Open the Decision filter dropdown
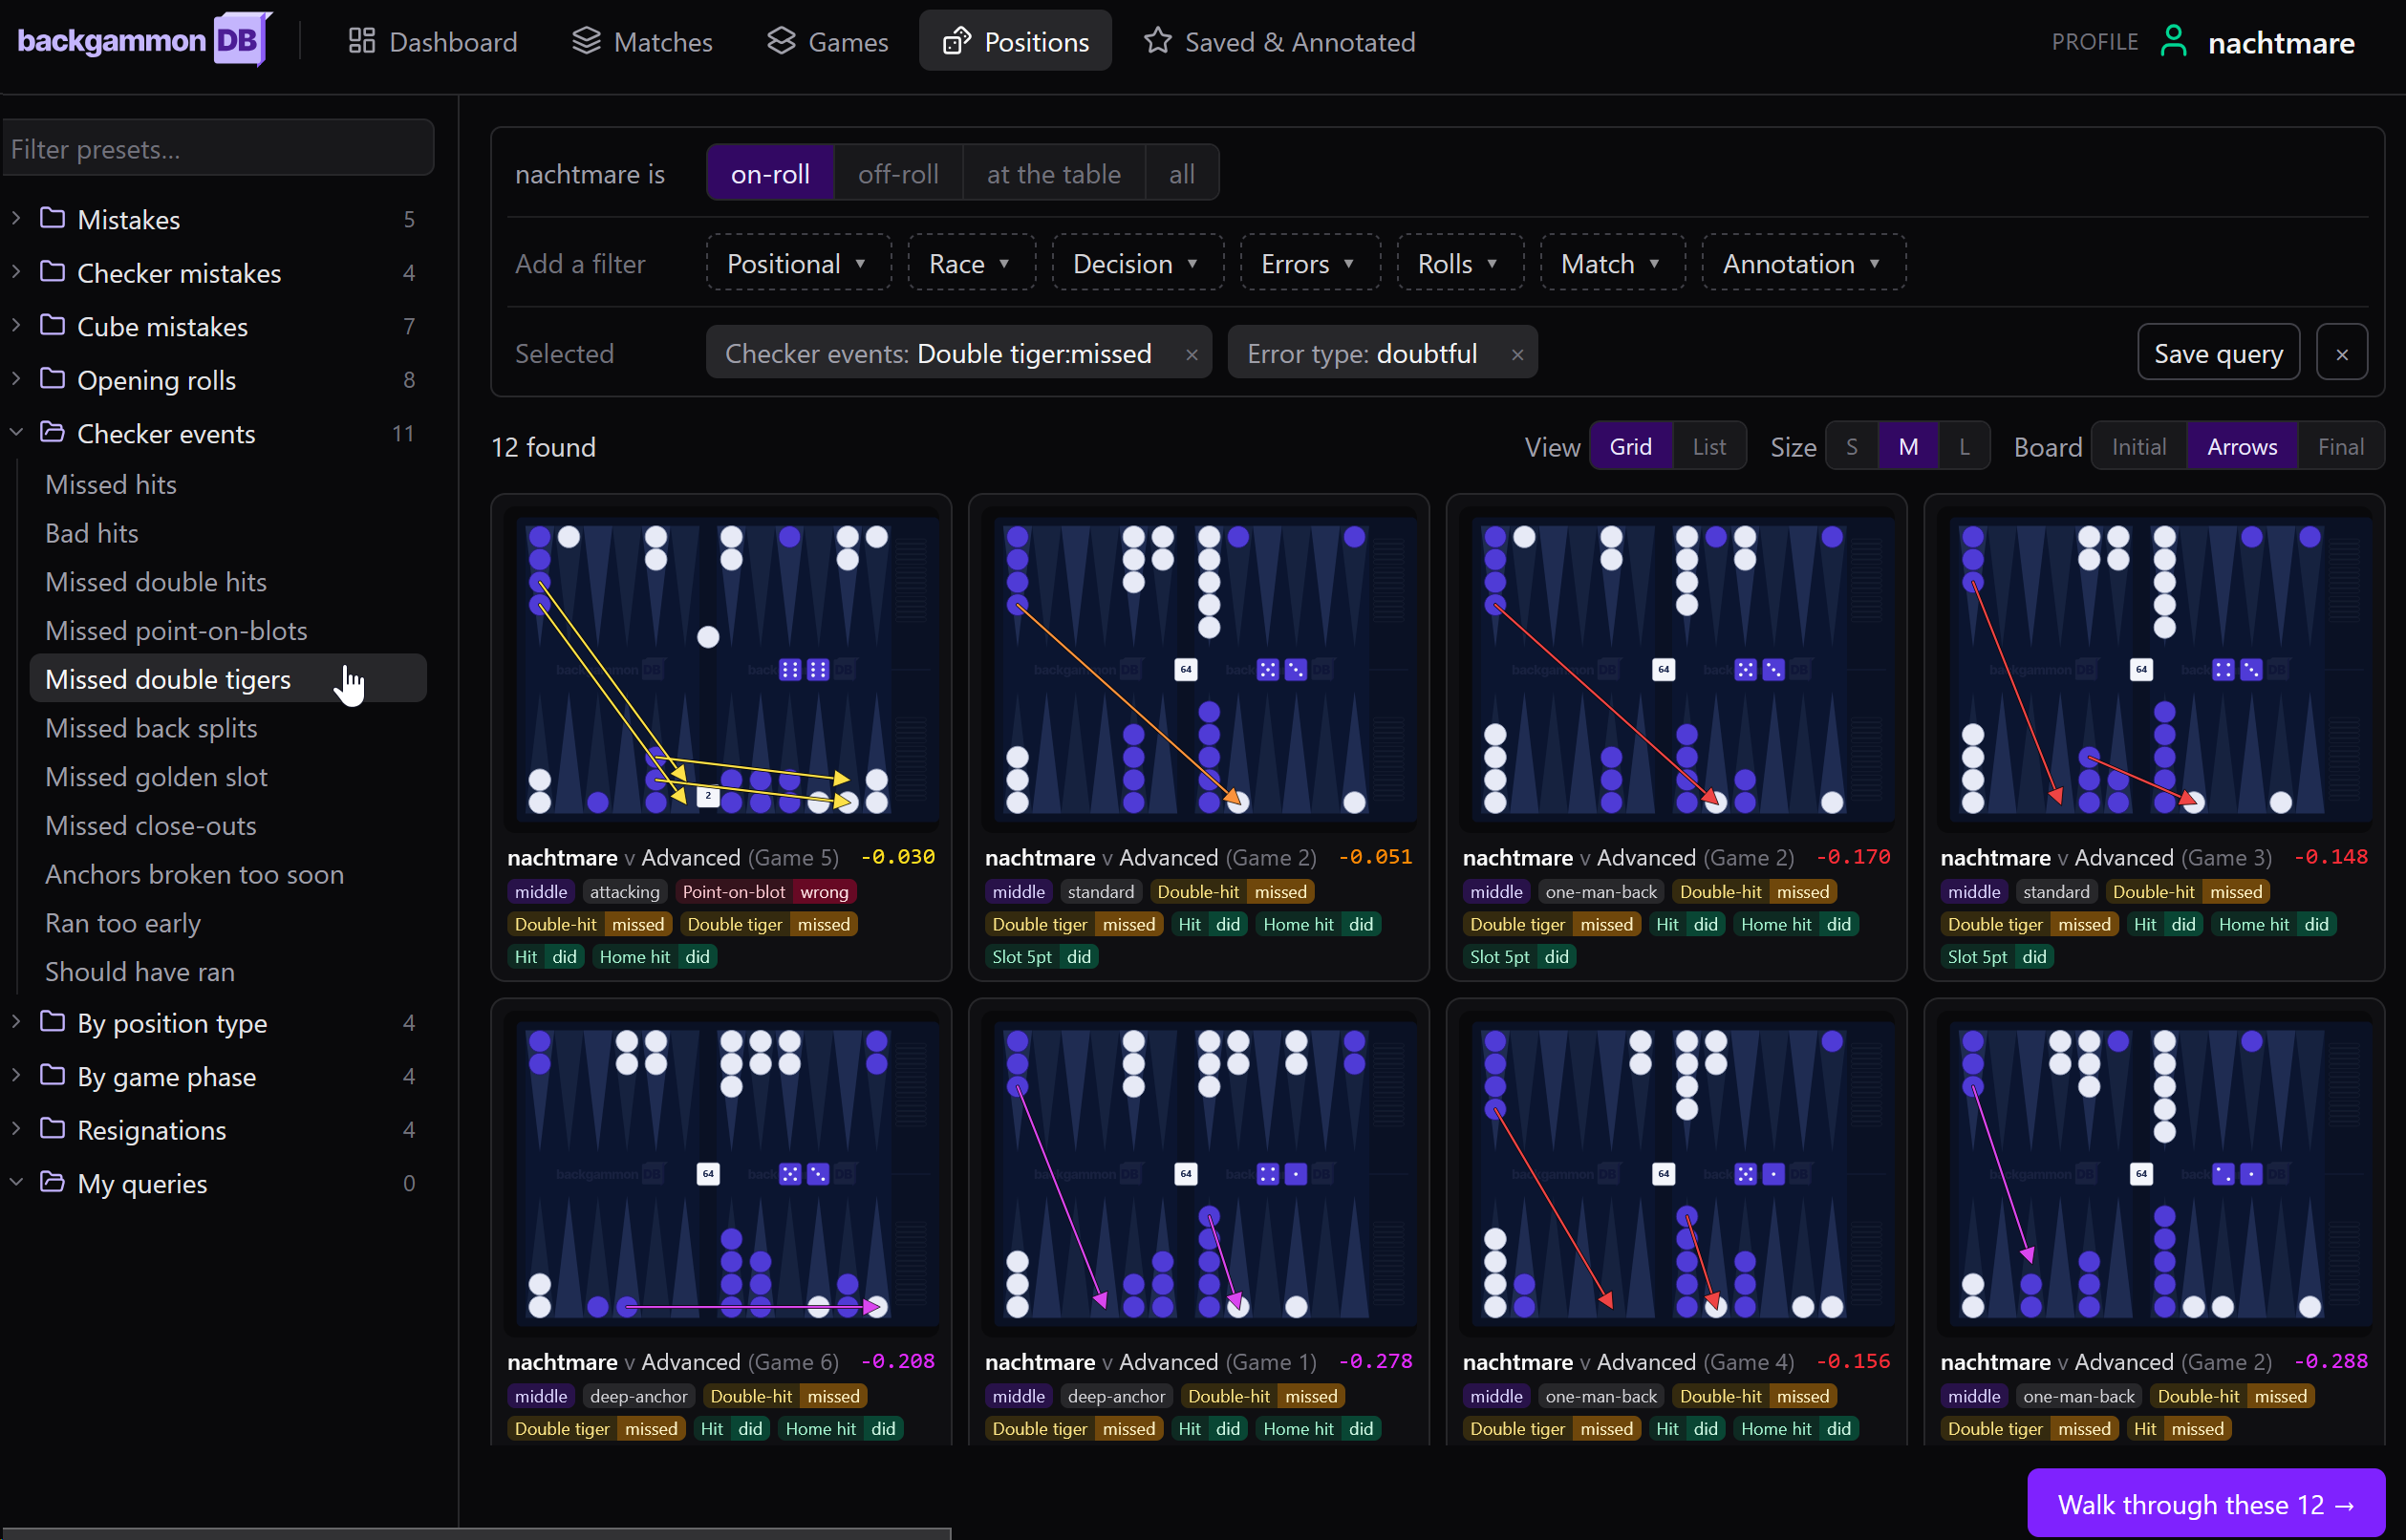 click(x=1137, y=263)
